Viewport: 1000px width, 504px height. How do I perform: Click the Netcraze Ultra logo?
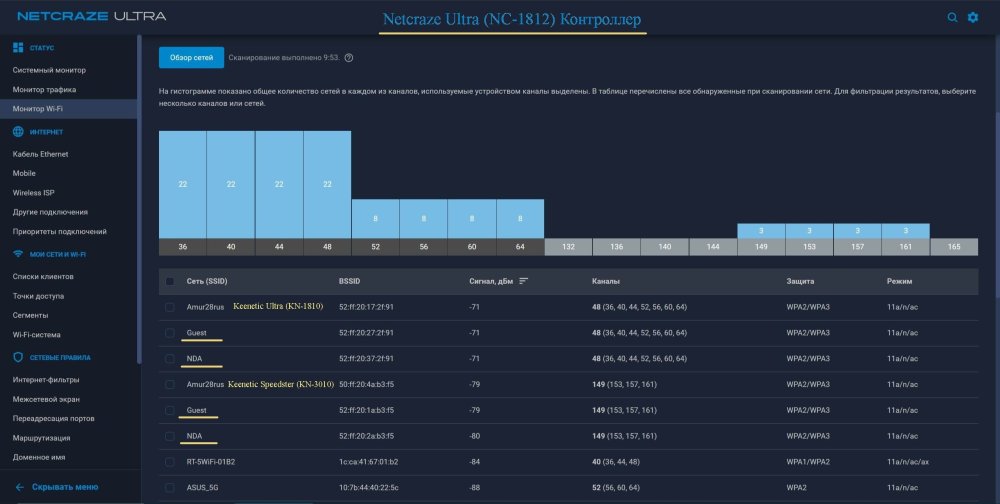[x=92, y=16]
